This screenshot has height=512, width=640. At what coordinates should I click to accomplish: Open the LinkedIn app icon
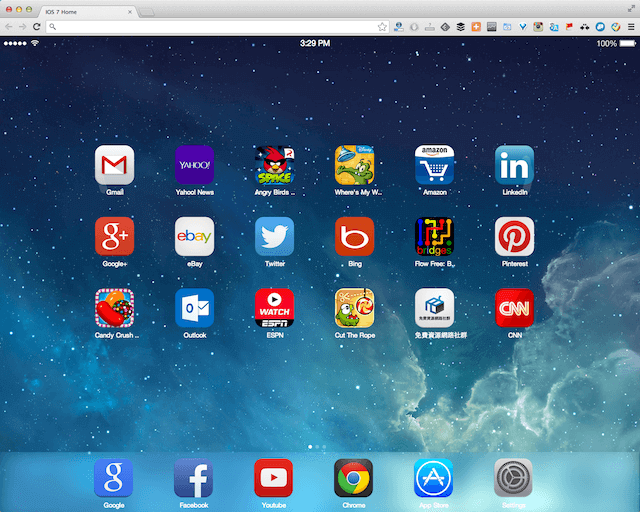514,165
